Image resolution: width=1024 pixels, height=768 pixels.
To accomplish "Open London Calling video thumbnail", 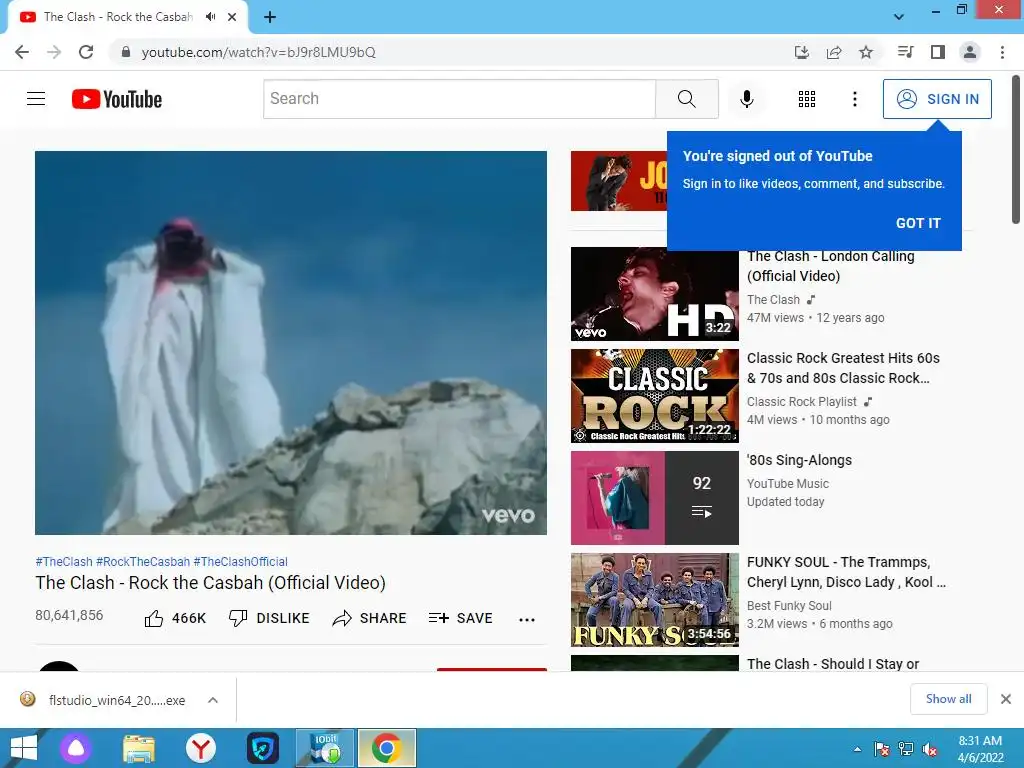I will click(x=654, y=294).
